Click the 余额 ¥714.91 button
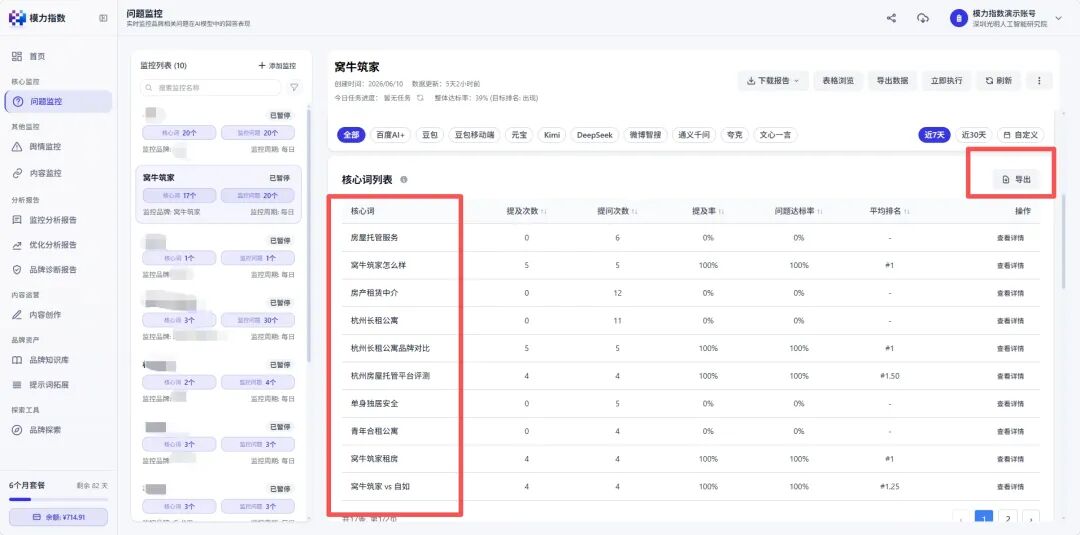 pyautogui.click(x=58, y=517)
